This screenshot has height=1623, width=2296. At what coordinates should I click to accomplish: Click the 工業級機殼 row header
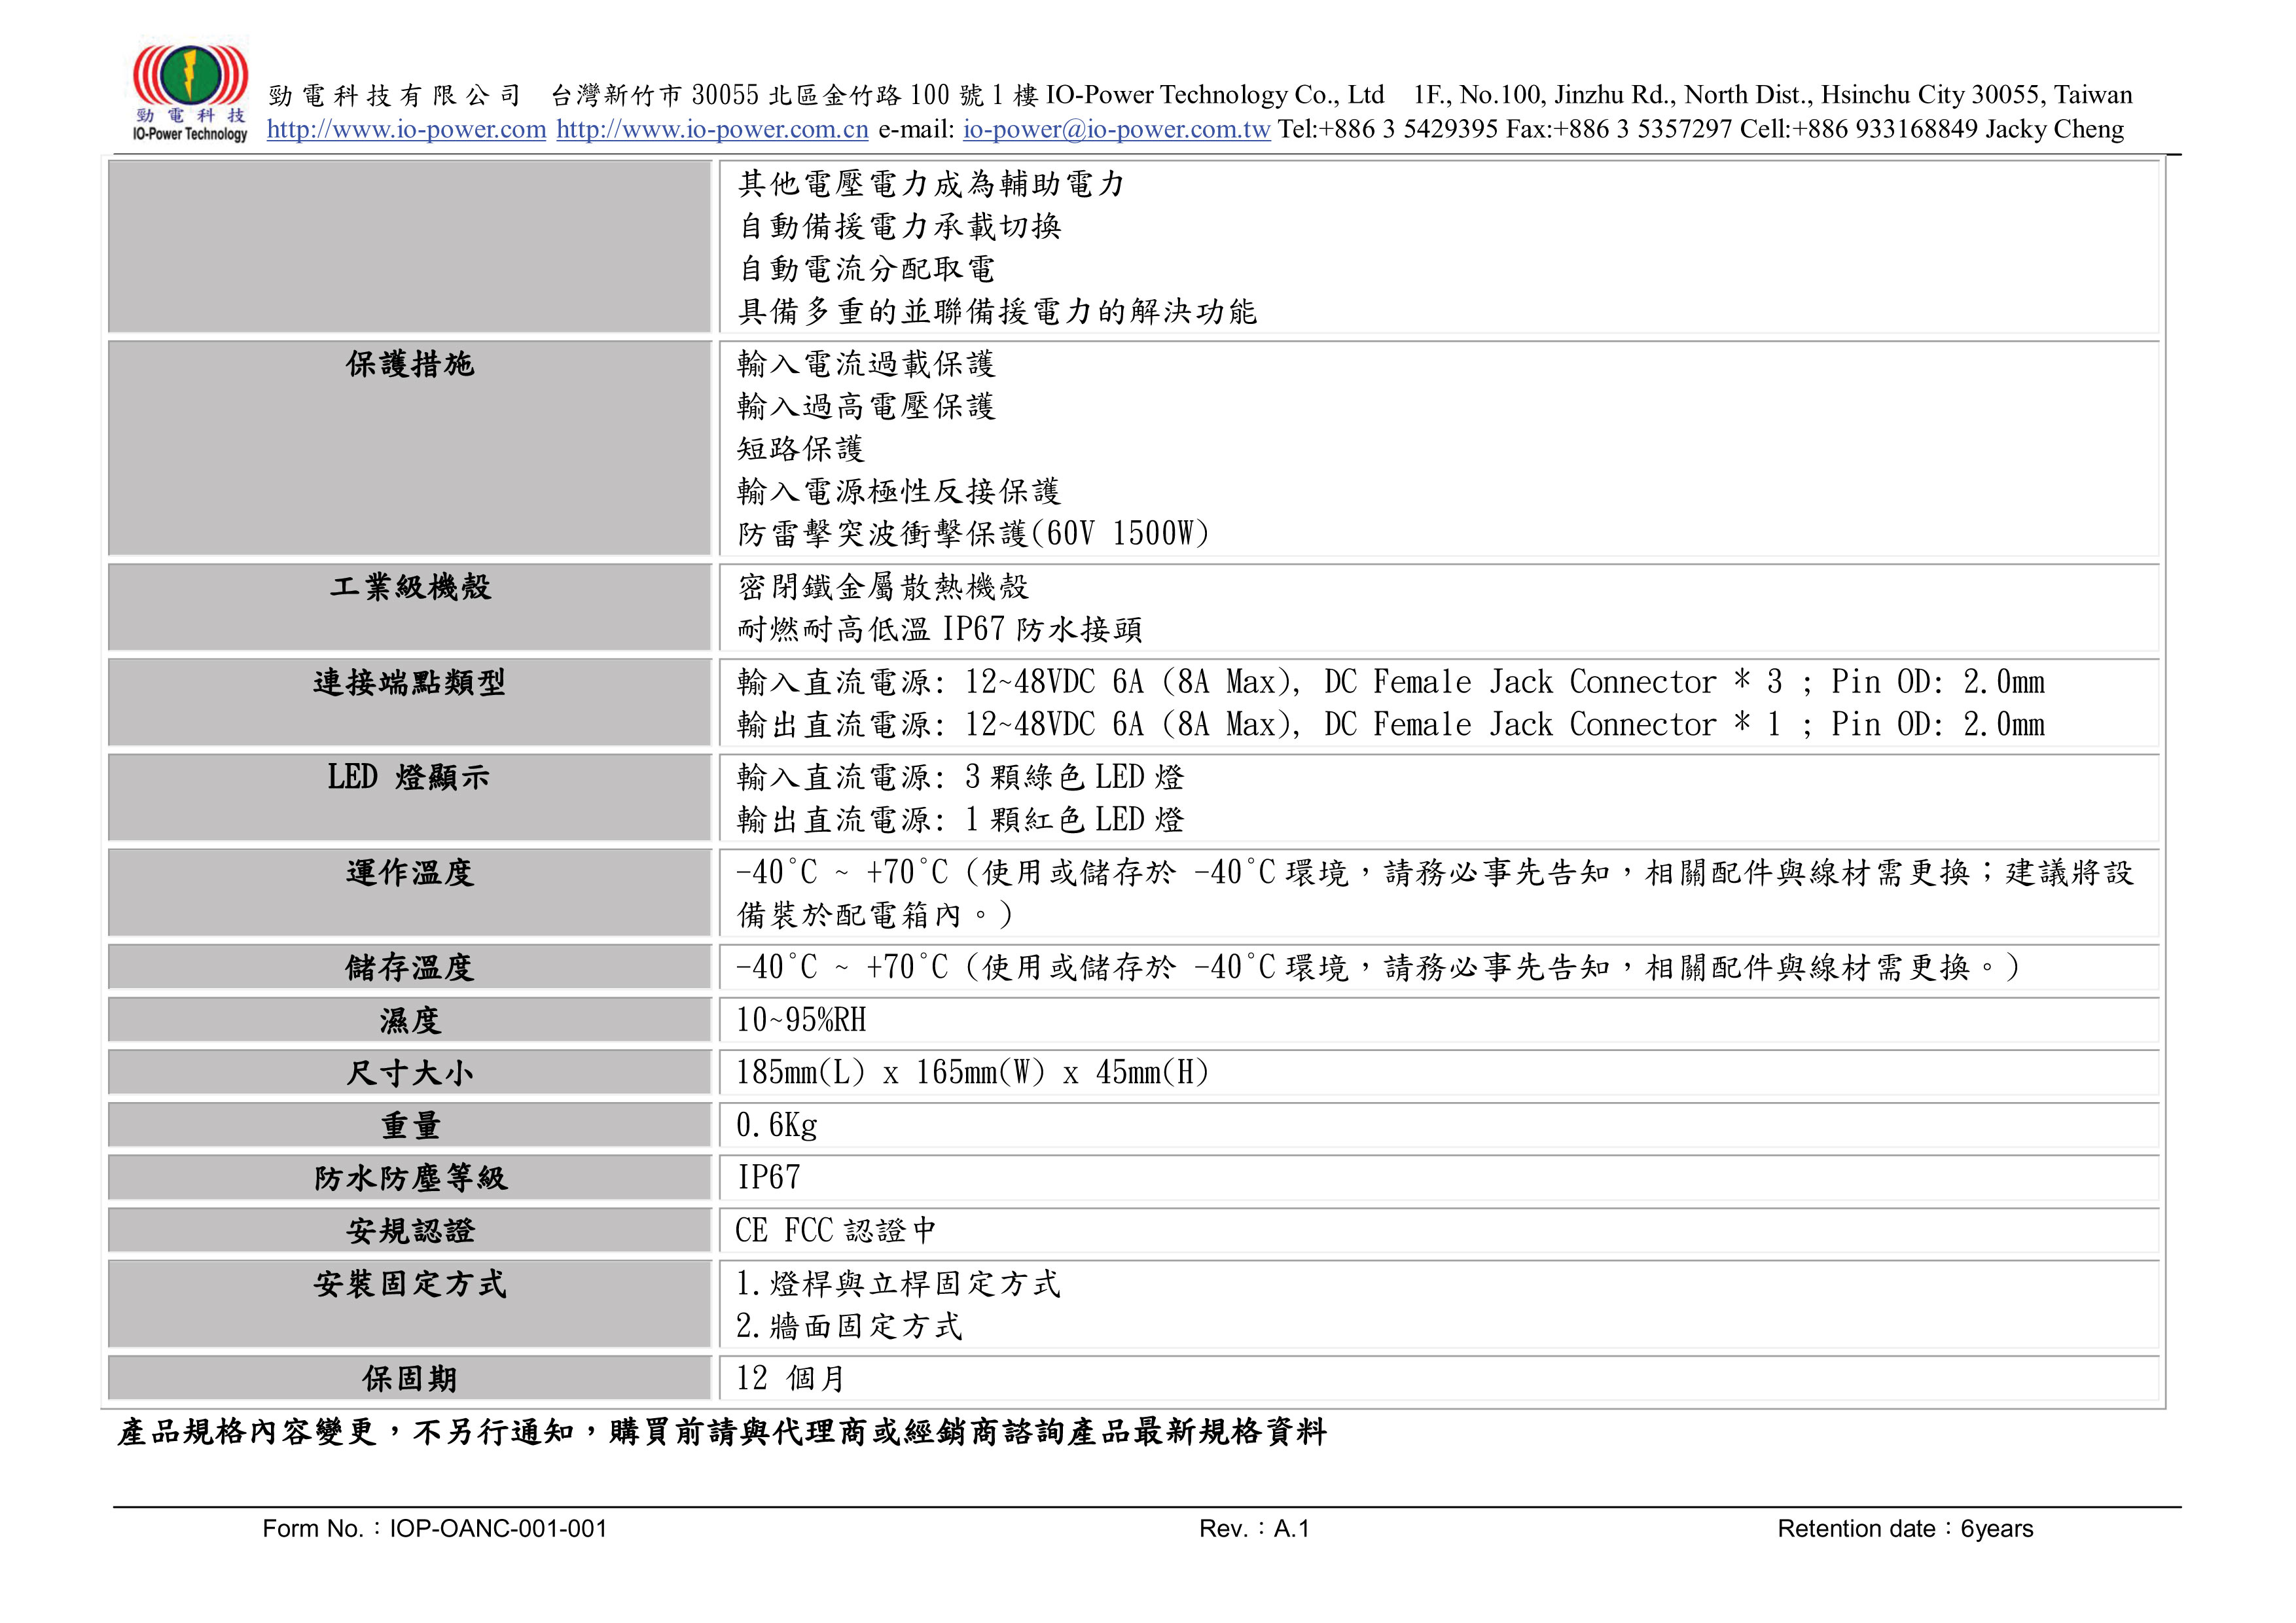pyautogui.click(x=409, y=607)
